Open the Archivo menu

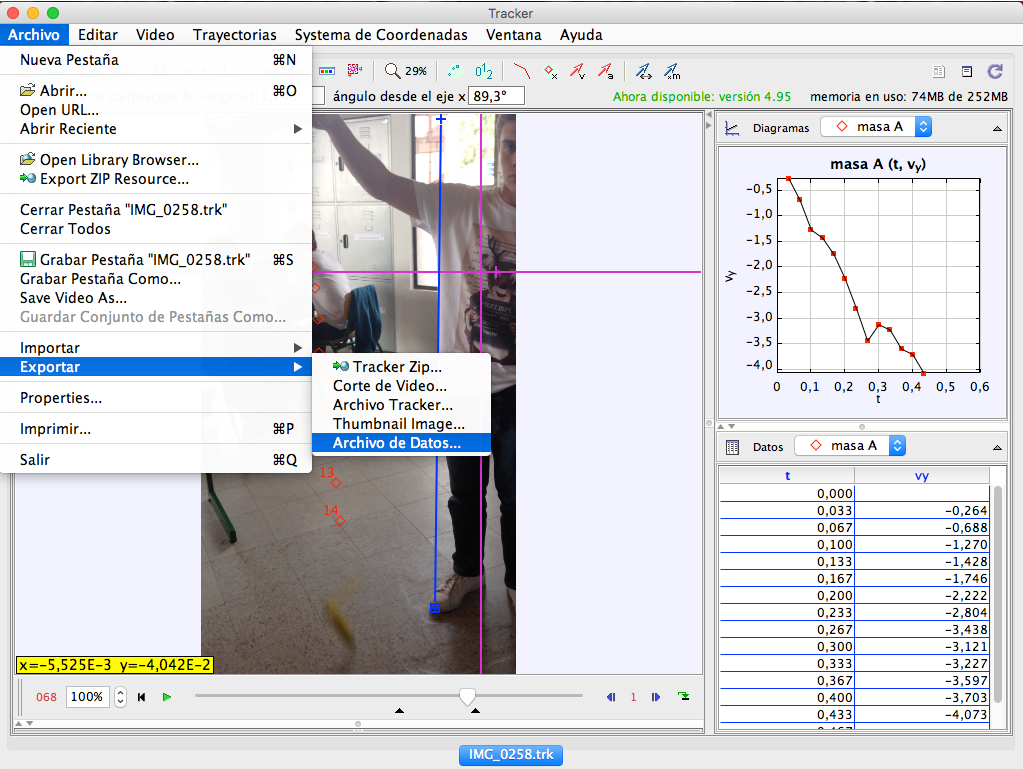[x=33, y=35]
